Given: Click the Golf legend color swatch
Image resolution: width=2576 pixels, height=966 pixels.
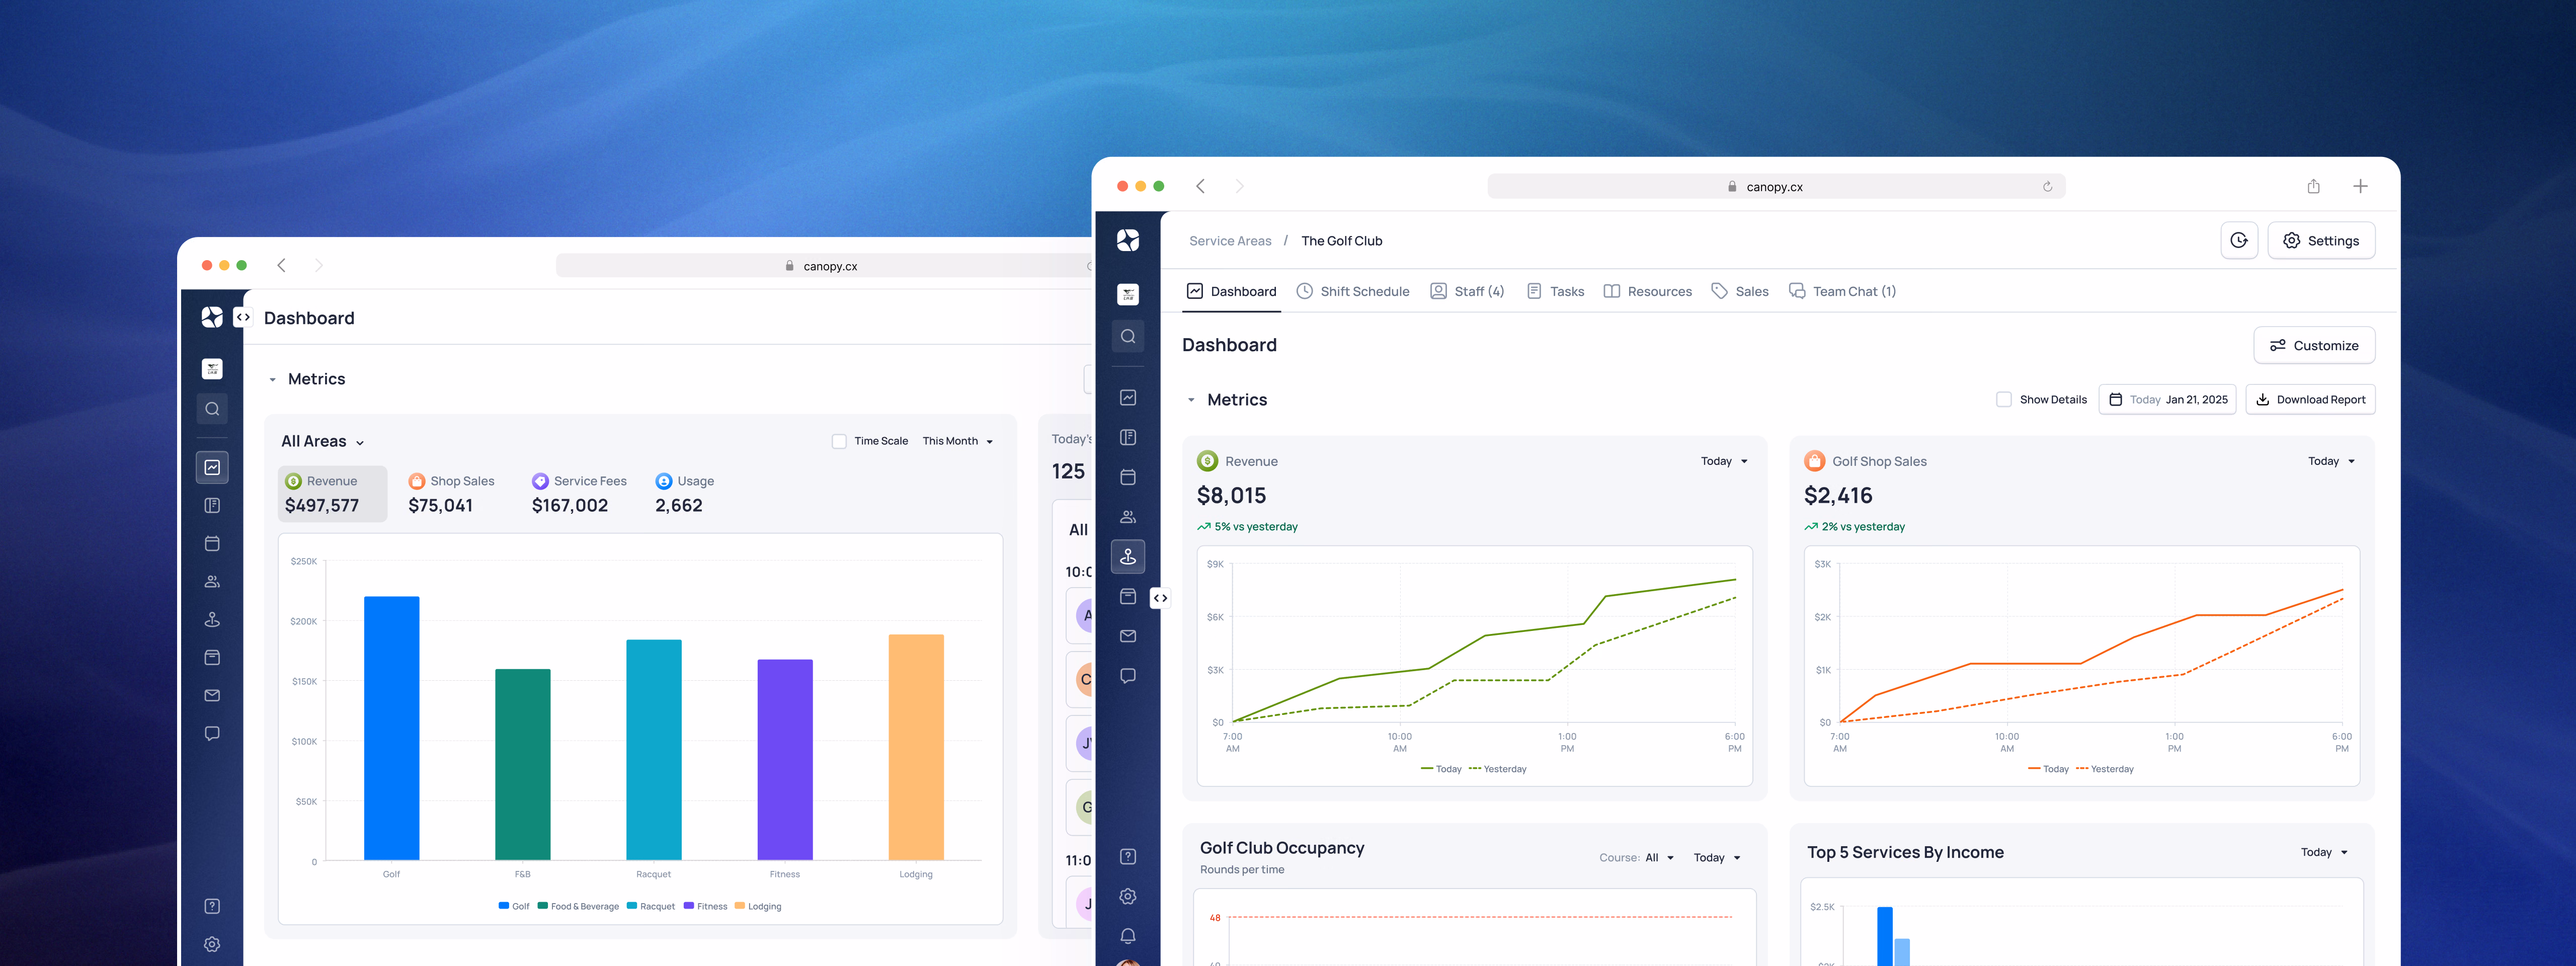Looking at the screenshot, I should coord(503,906).
